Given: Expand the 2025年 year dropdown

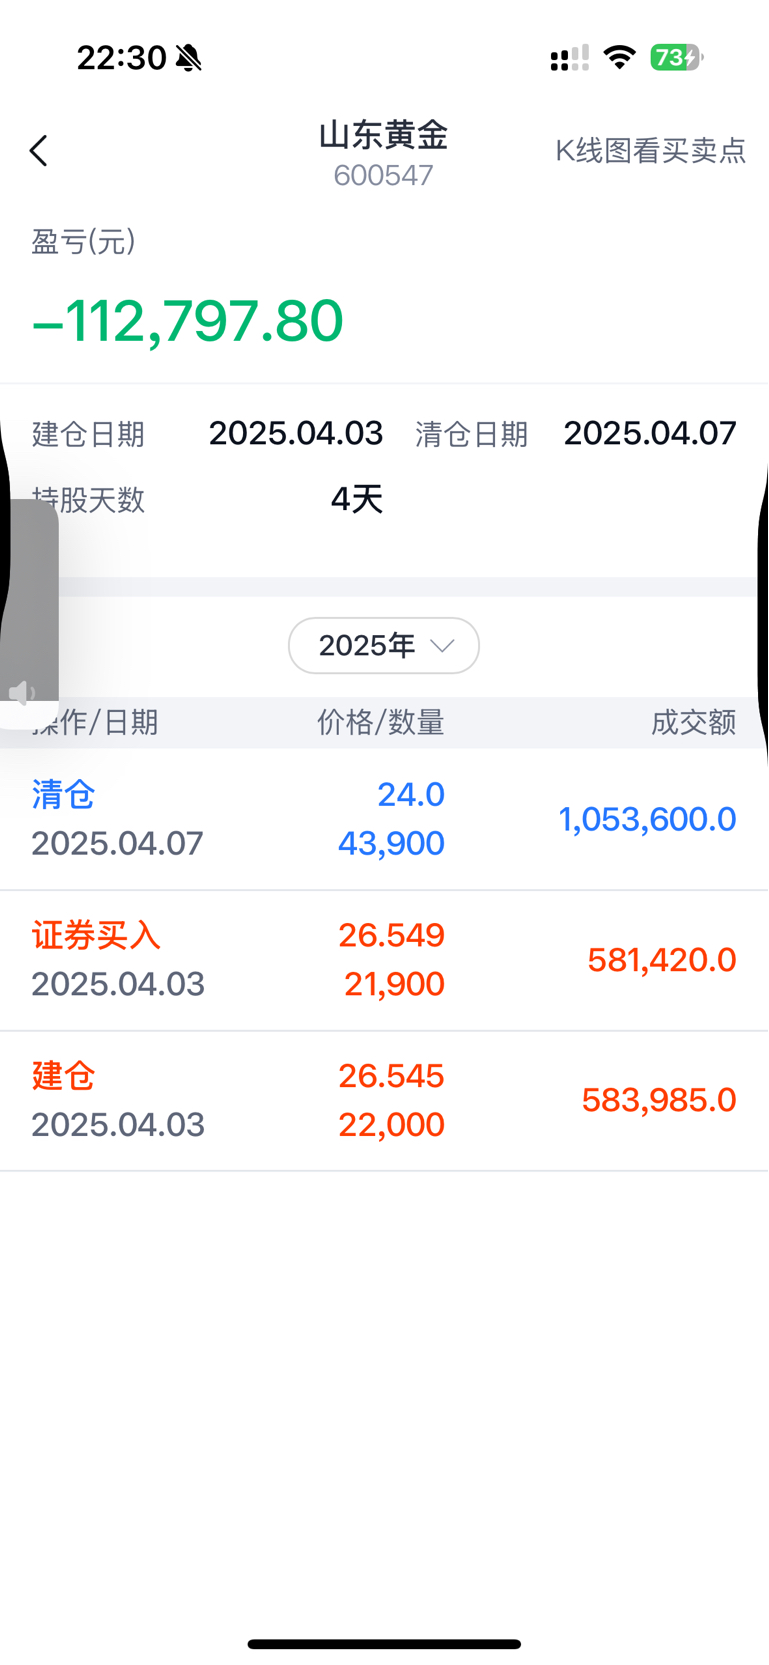Looking at the screenshot, I should coord(384,646).
